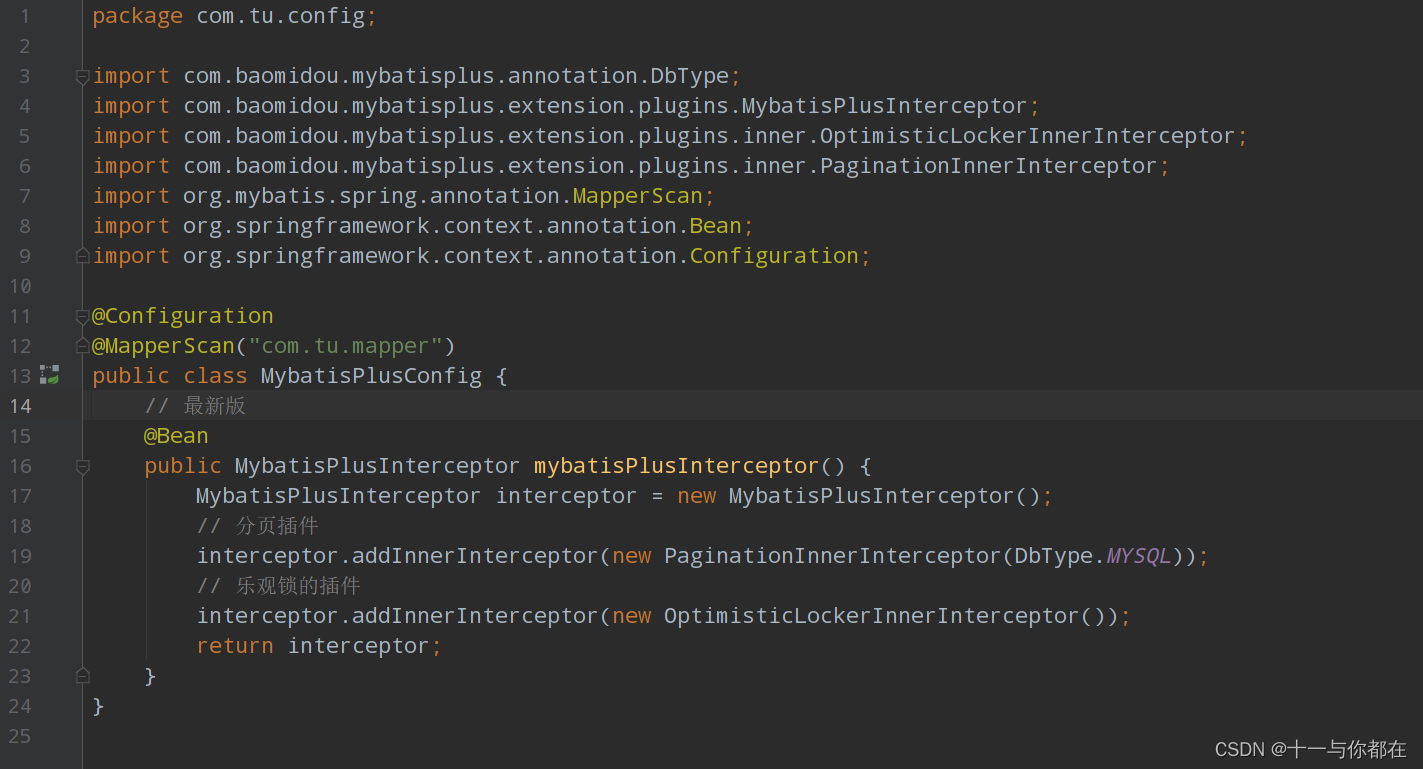Click PaginationInnerInterceptor constructor on line 19
Screen dimensions: 1423x769
click(x=832, y=556)
